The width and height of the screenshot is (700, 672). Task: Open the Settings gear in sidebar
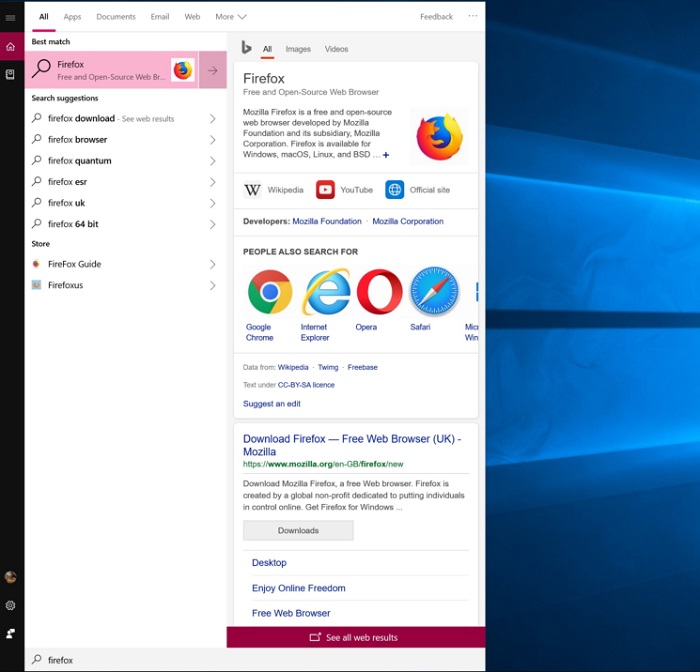point(10,605)
